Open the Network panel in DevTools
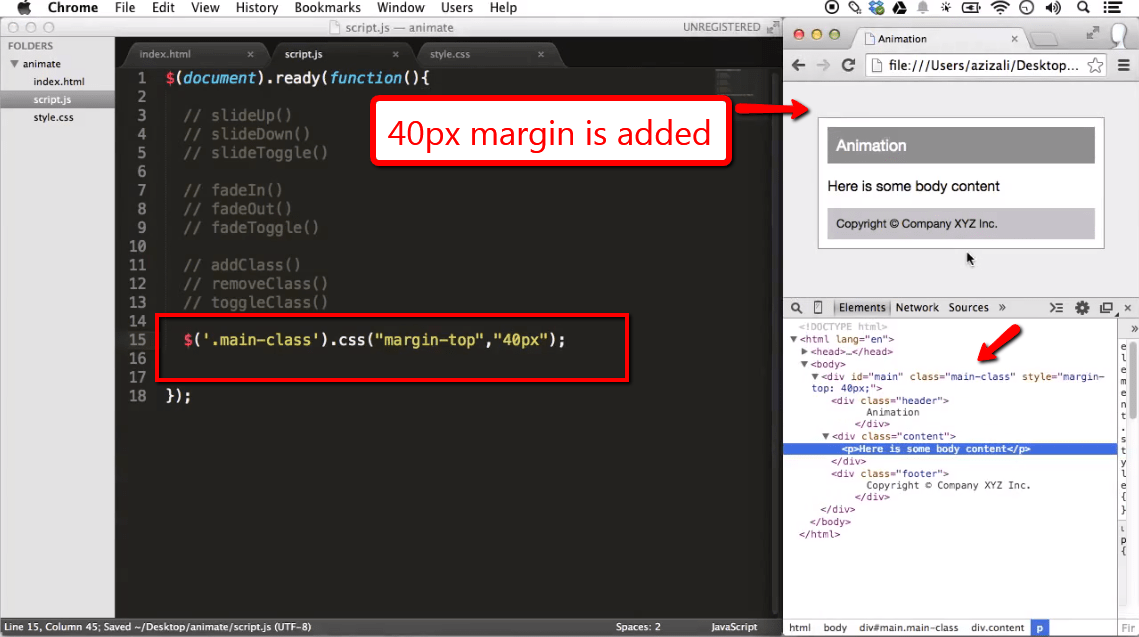Image resolution: width=1139 pixels, height=637 pixels. [917, 307]
